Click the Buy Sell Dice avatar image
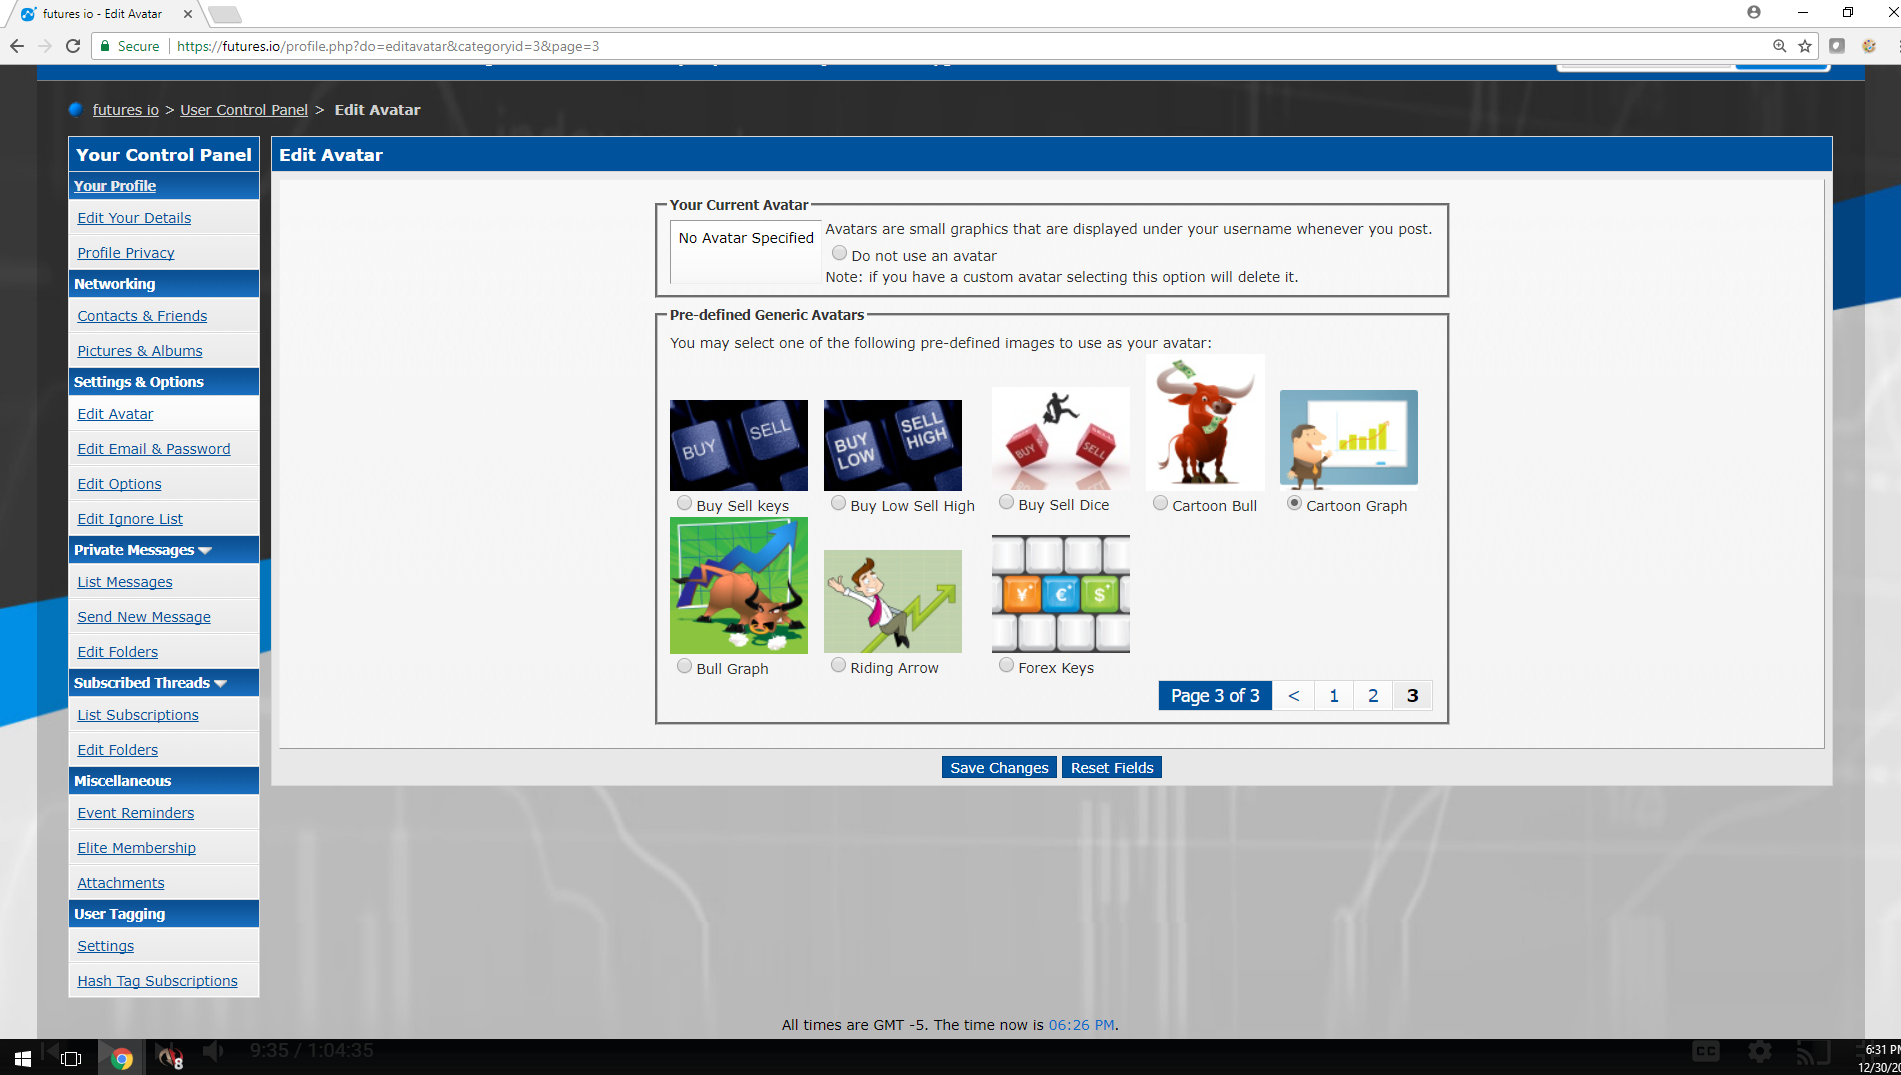The image size is (1901, 1075). click(1061, 438)
